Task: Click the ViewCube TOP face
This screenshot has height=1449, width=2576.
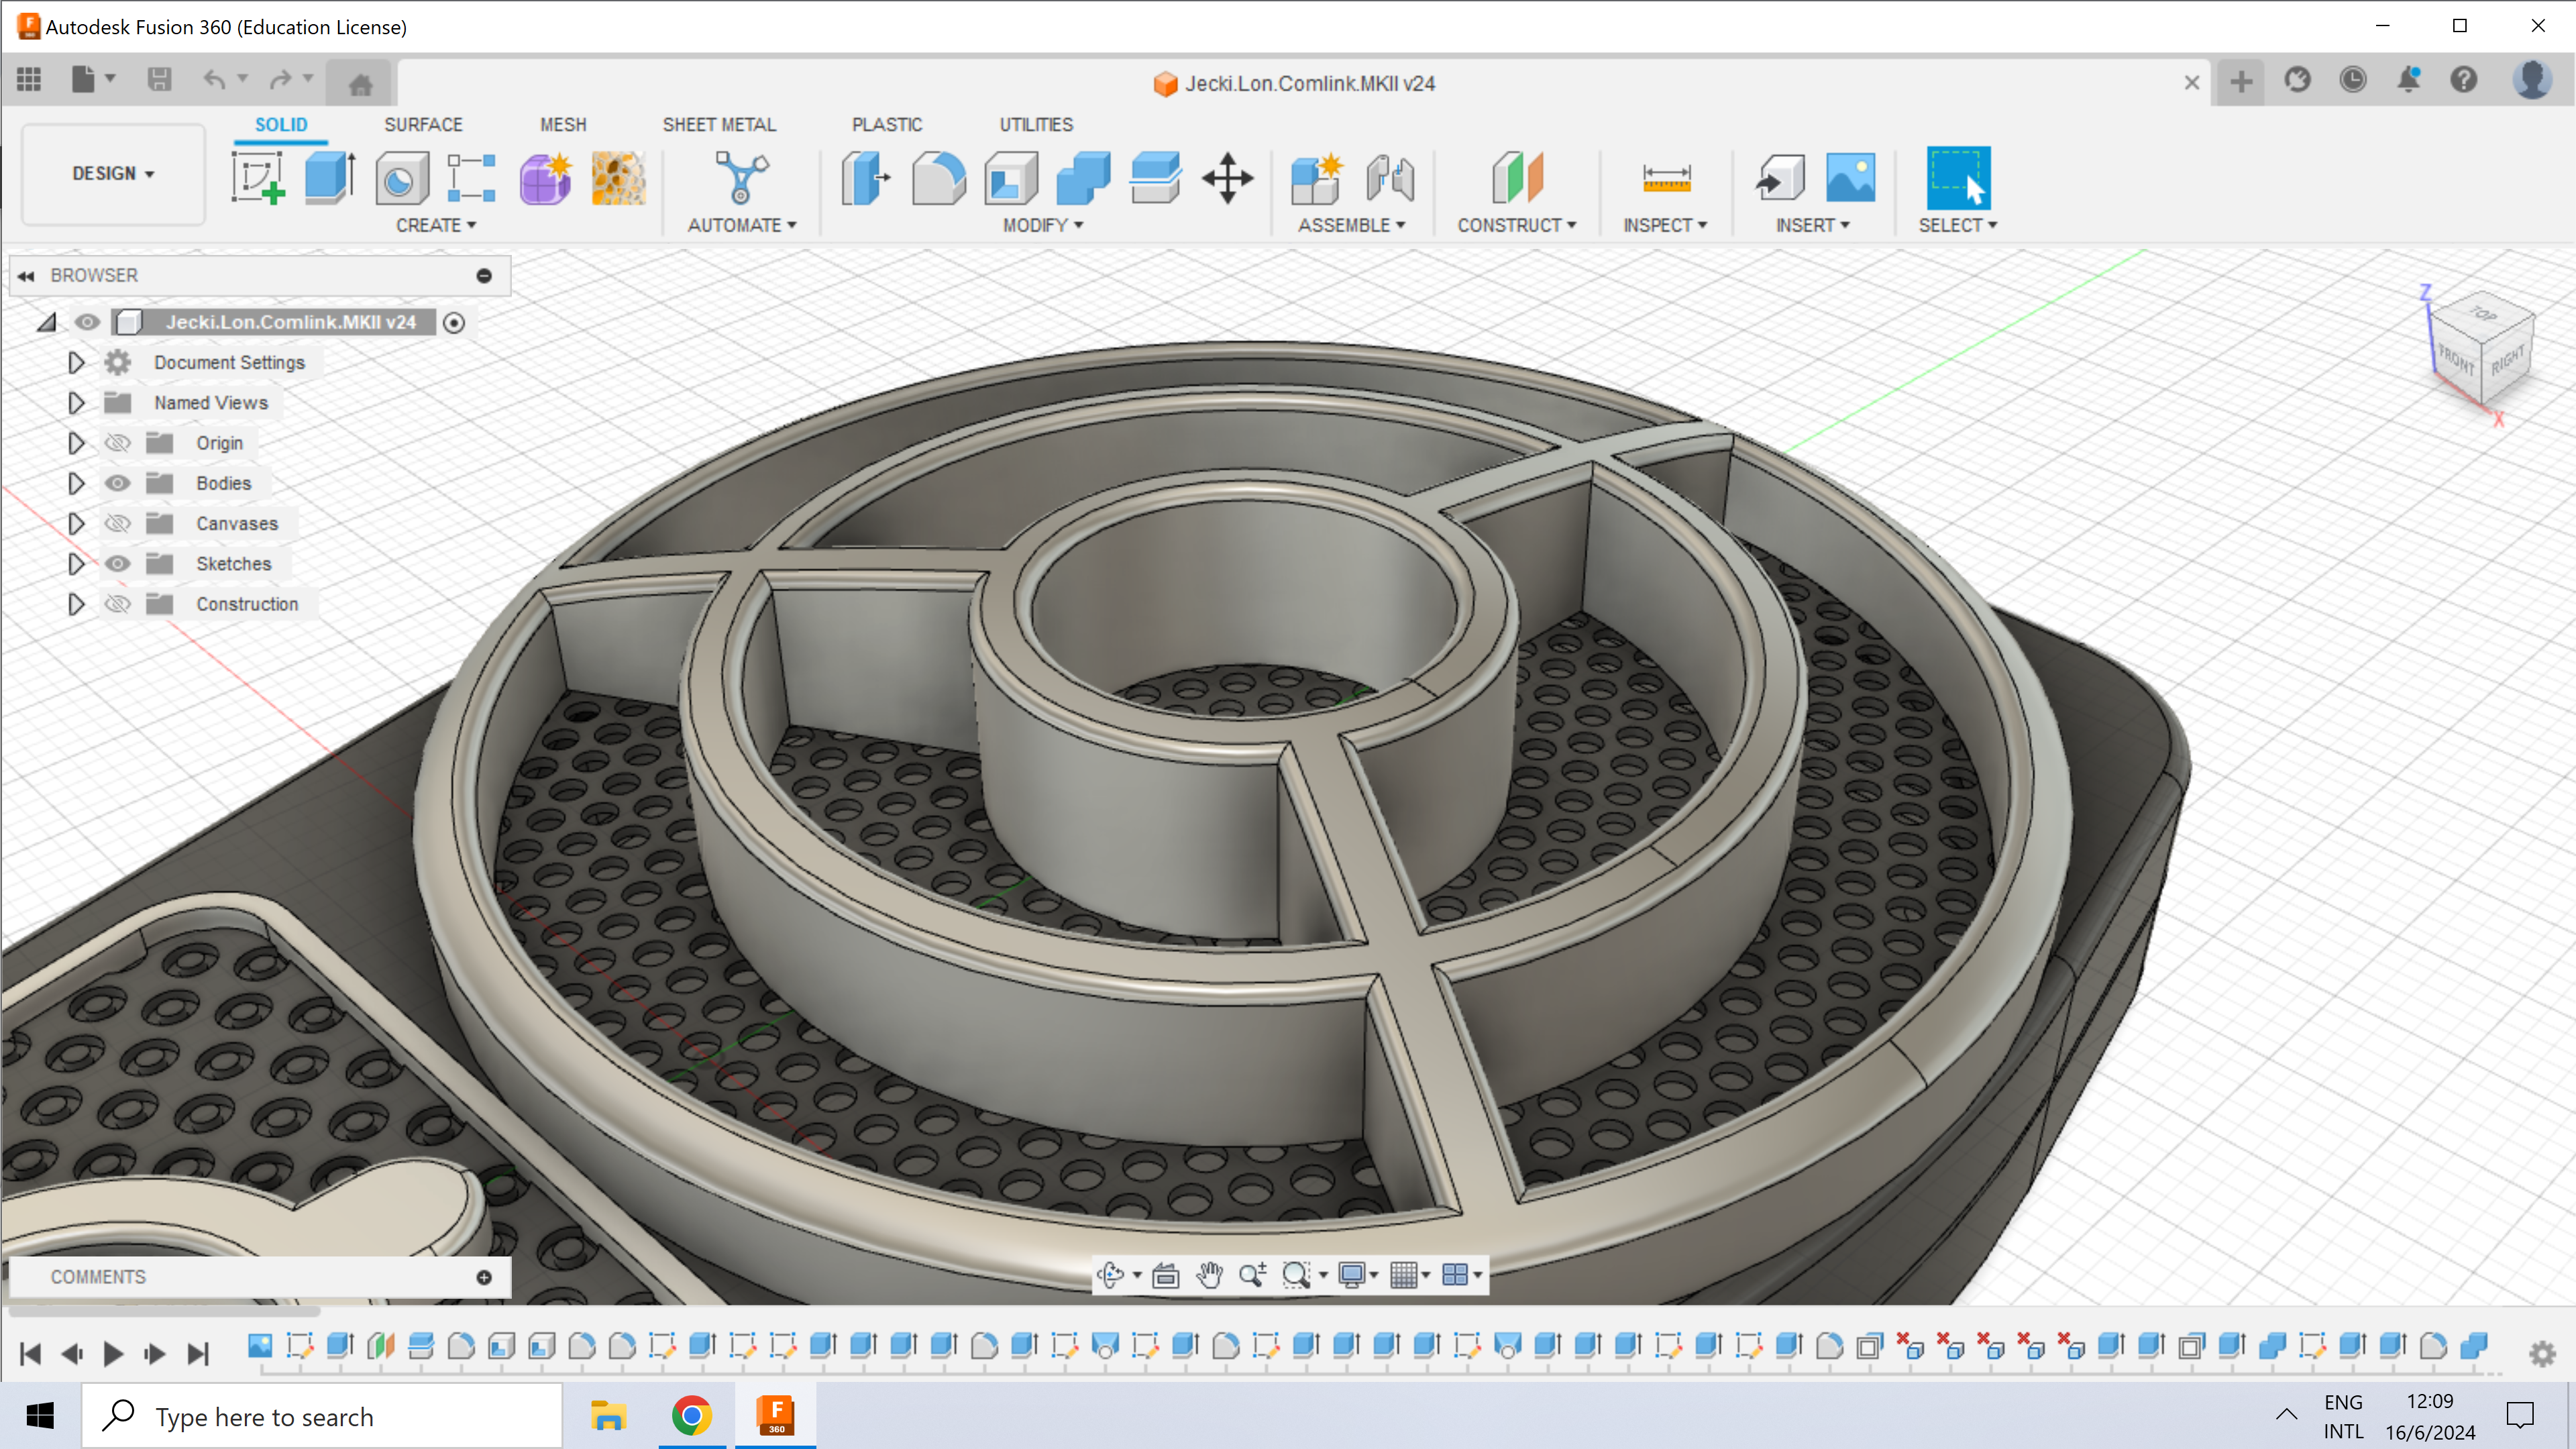Action: pyautogui.click(x=2484, y=313)
